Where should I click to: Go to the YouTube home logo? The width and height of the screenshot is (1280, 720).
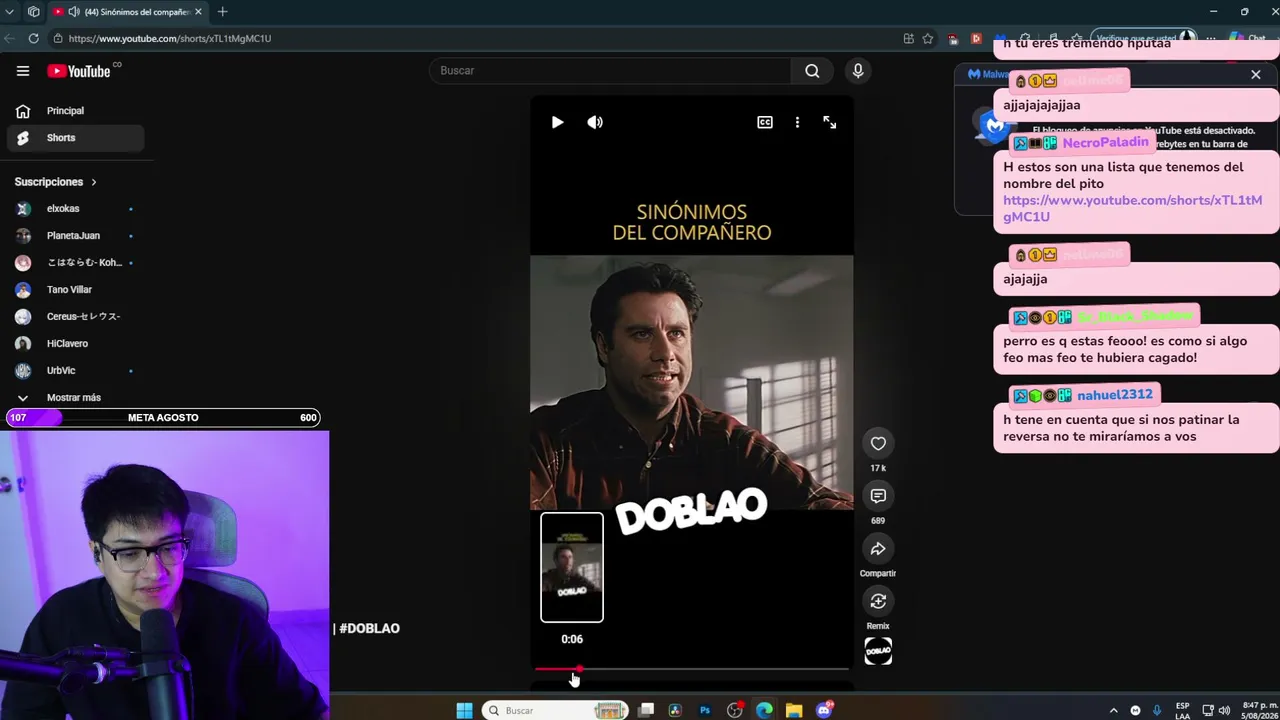point(79,71)
